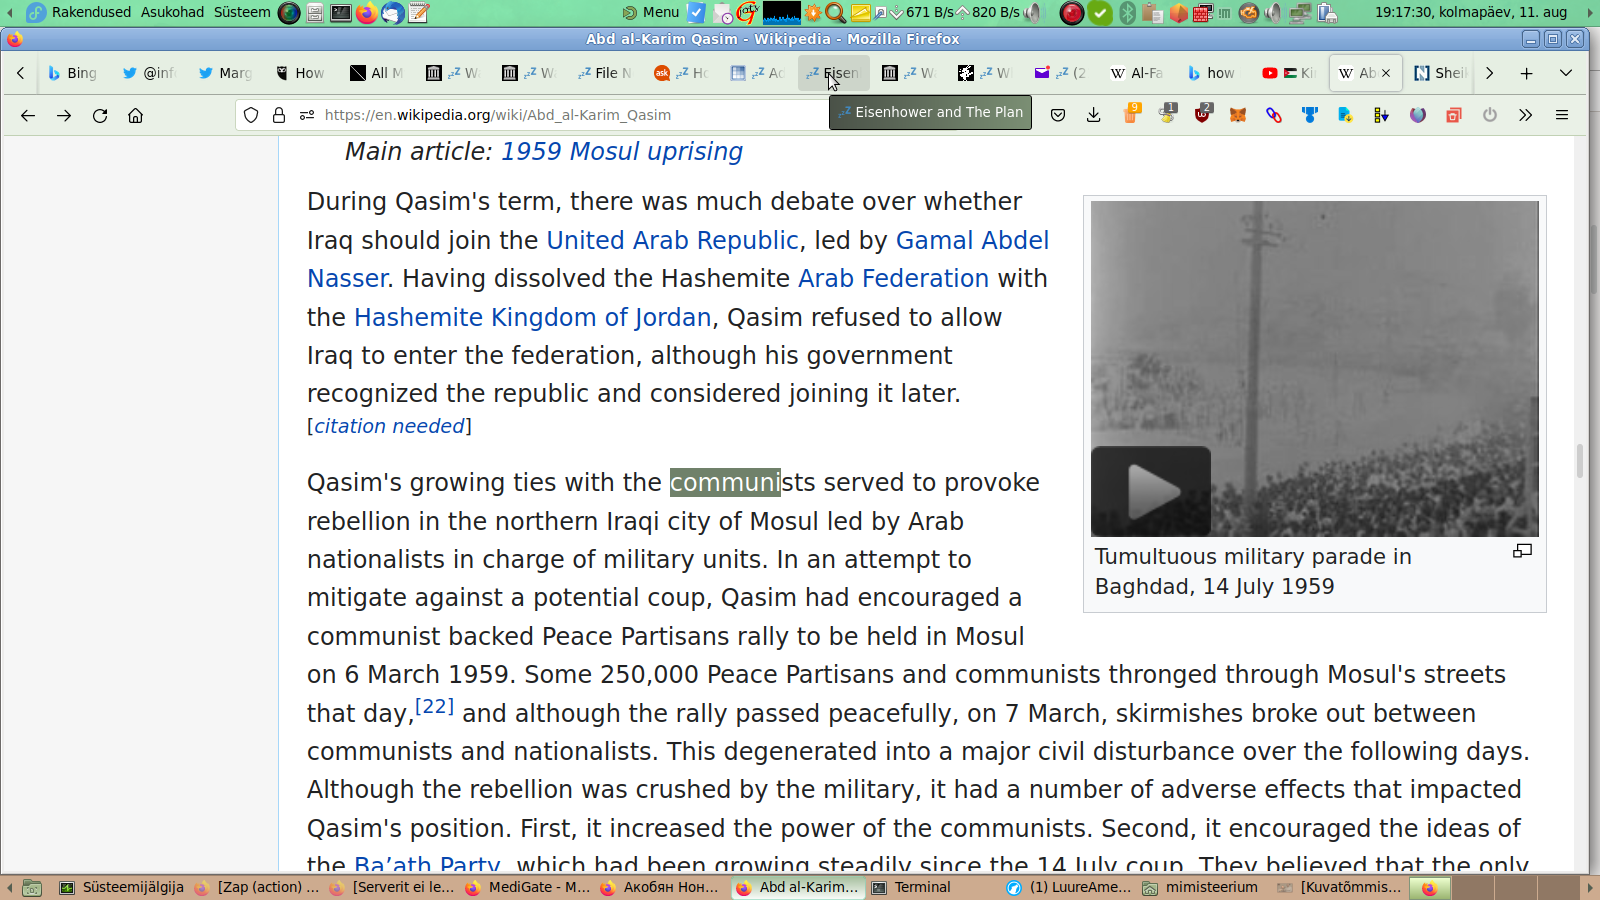The width and height of the screenshot is (1600, 900).
Task: Open the Firefox application menu
Action: [1562, 115]
